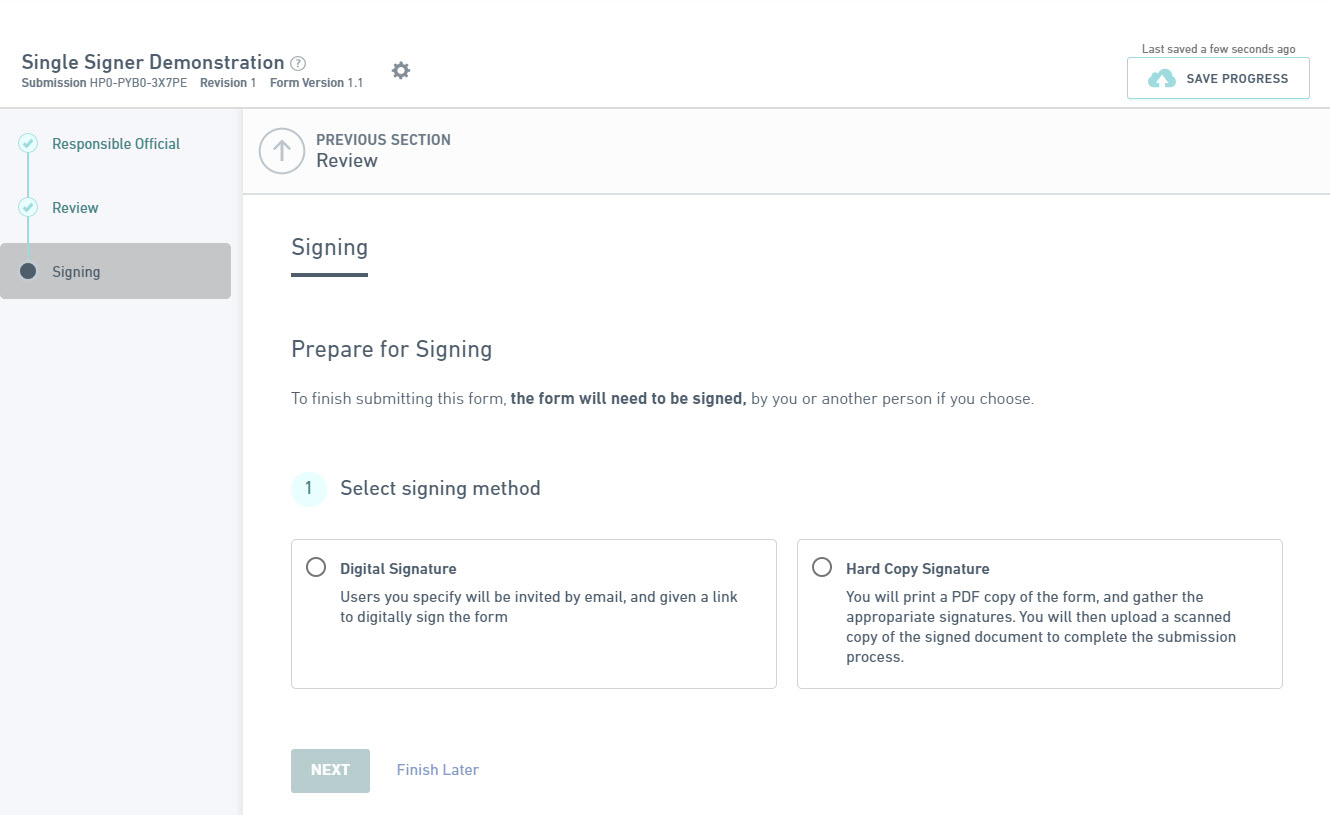The height and width of the screenshot is (815, 1330).
Task: Click the NEXT button
Action: point(330,771)
